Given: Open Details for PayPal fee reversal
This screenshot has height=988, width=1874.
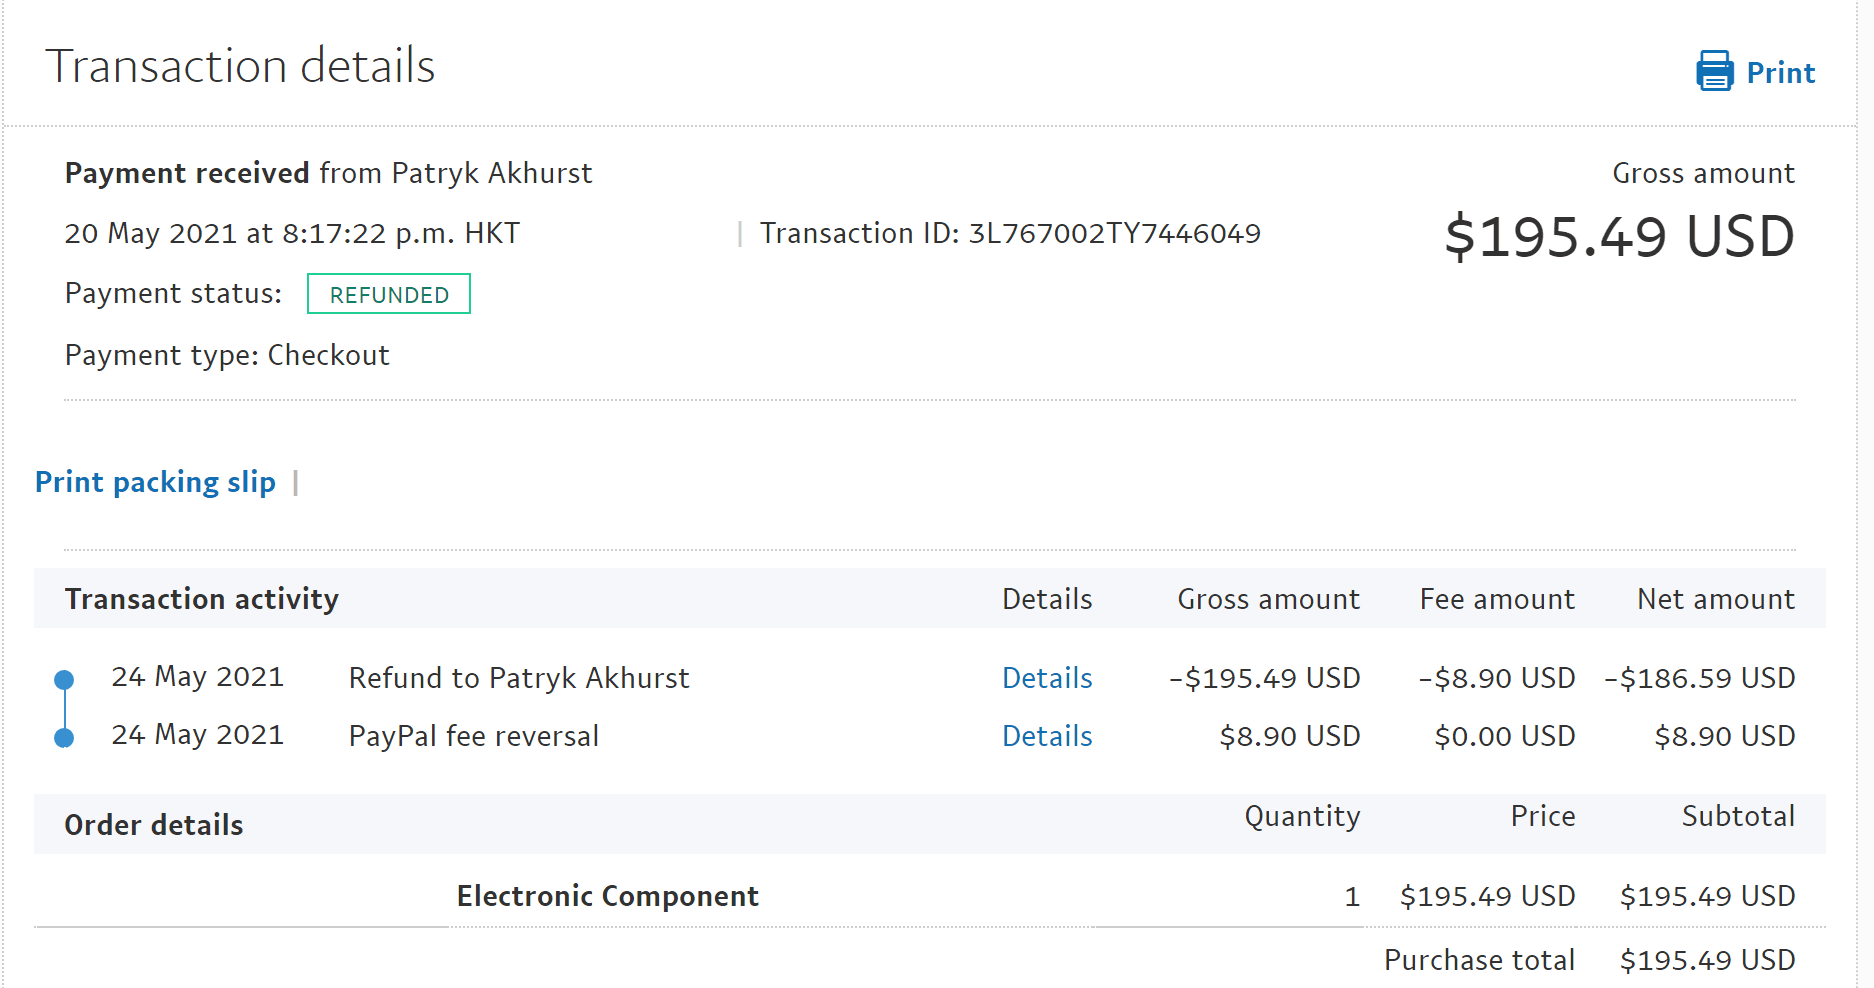Looking at the screenshot, I should (1046, 736).
